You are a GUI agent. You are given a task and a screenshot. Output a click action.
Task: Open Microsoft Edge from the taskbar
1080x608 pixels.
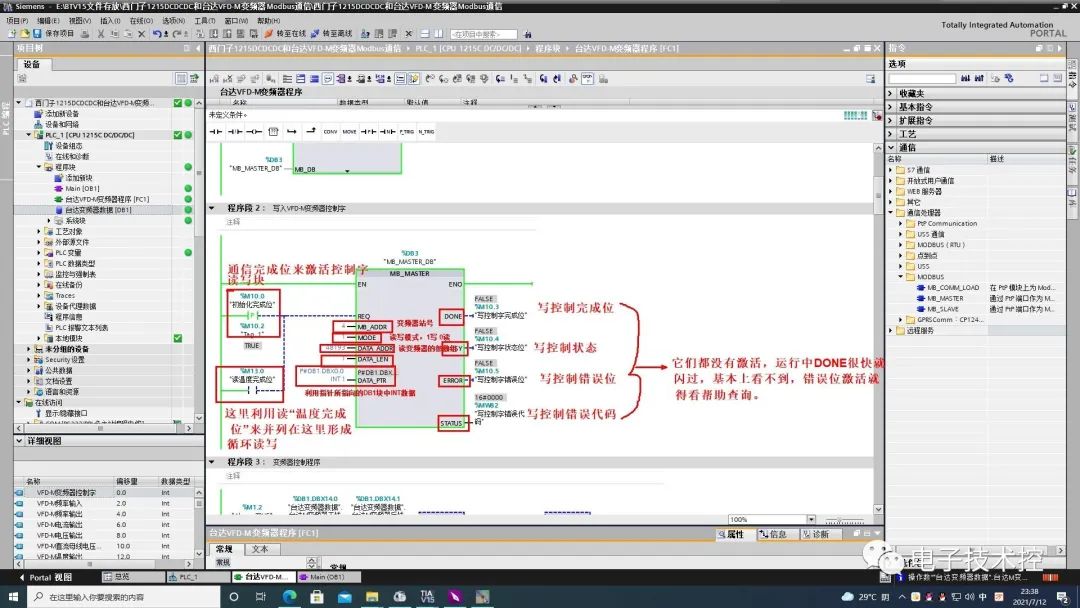pyautogui.click(x=289, y=596)
